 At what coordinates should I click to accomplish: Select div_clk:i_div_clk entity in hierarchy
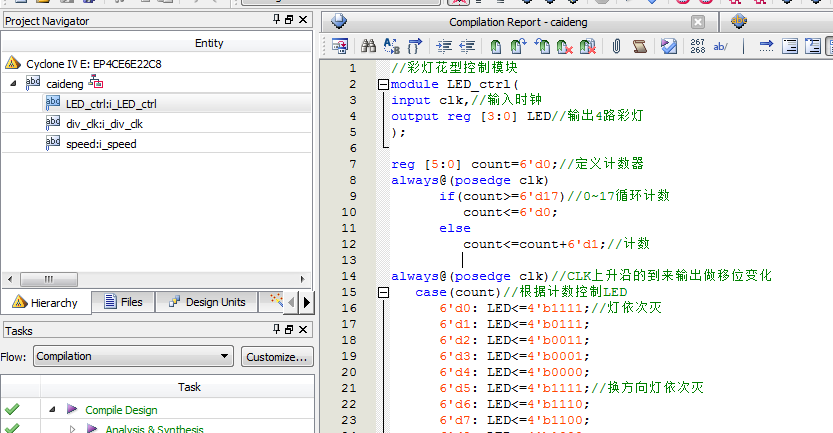click(x=102, y=124)
